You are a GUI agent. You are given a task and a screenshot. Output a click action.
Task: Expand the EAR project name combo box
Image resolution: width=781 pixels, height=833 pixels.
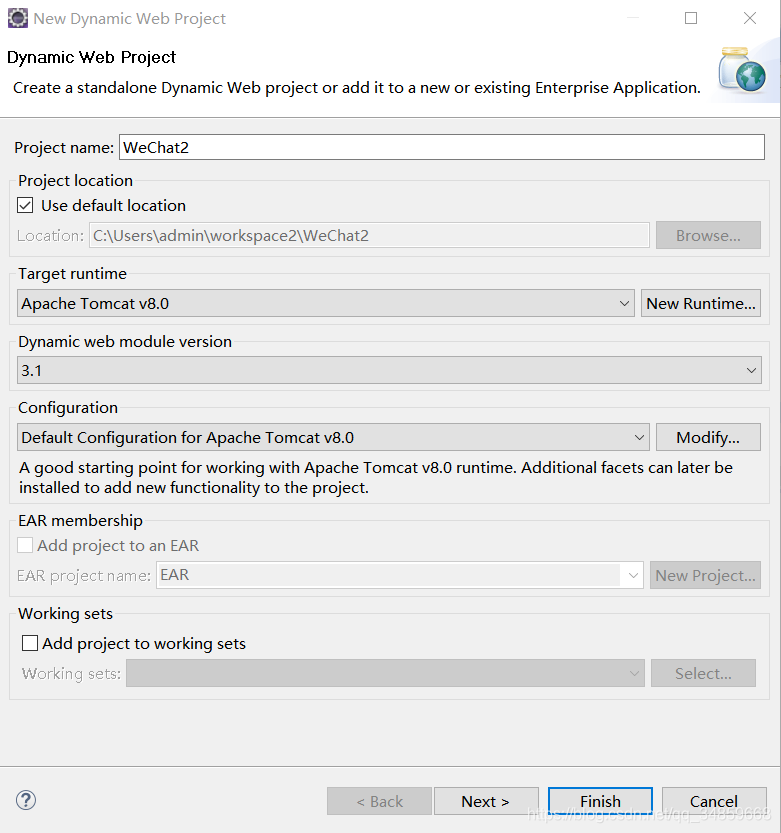(x=400, y=575)
